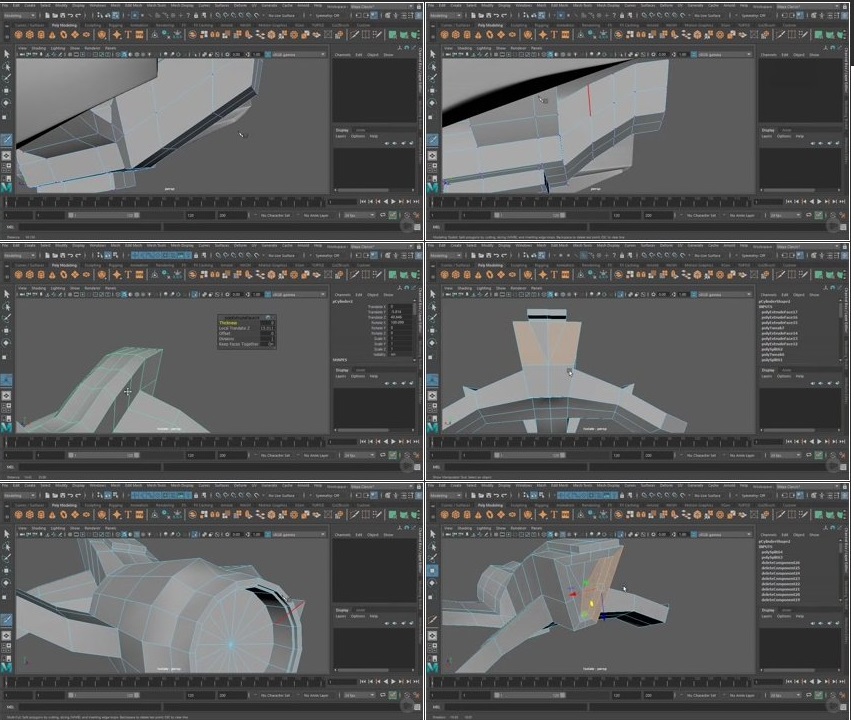Select 'deleteComponent26' in bottom-right channel box
This screenshot has height=720, width=854.
(780, 563)
